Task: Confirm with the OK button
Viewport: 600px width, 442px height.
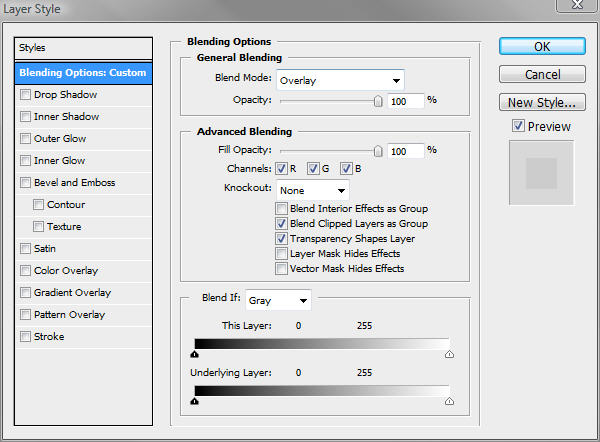Action: click(542, 46)
